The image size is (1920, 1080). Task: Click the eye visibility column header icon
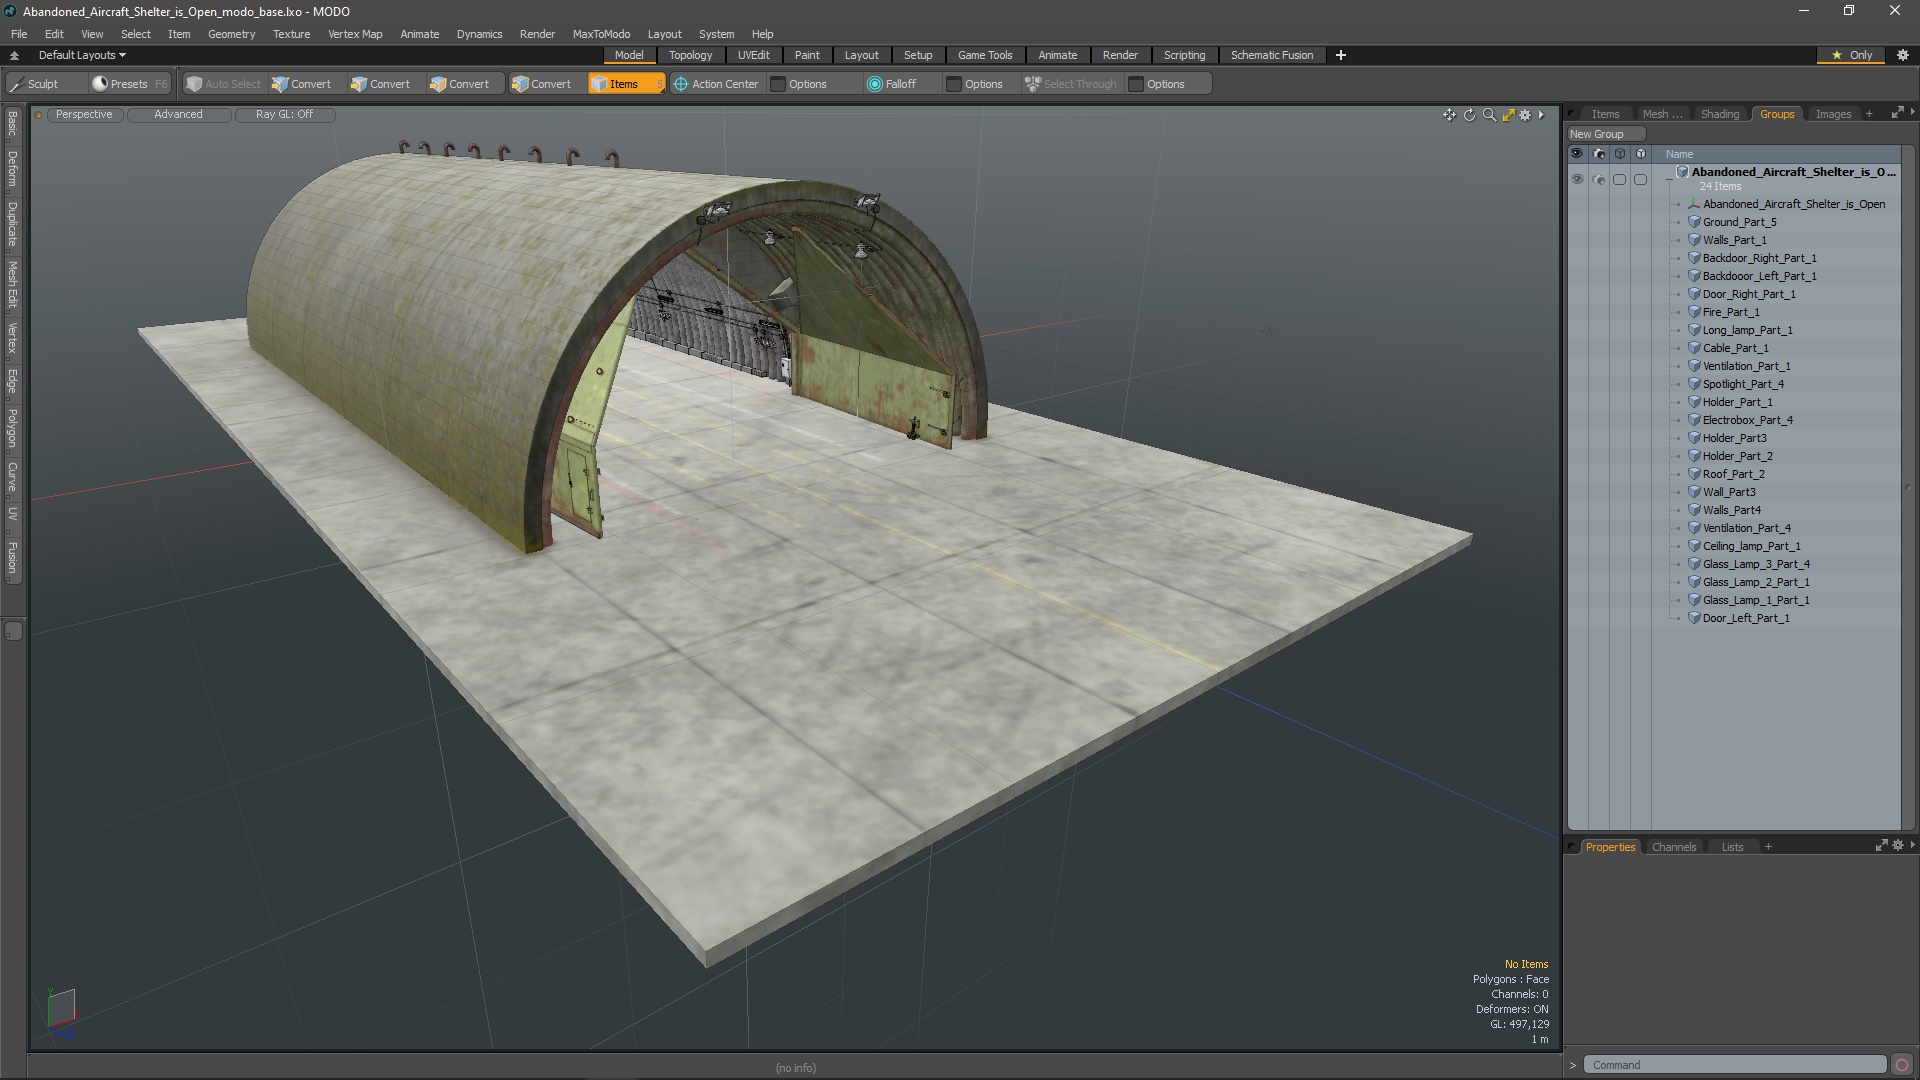click(x=1577, y=154)
